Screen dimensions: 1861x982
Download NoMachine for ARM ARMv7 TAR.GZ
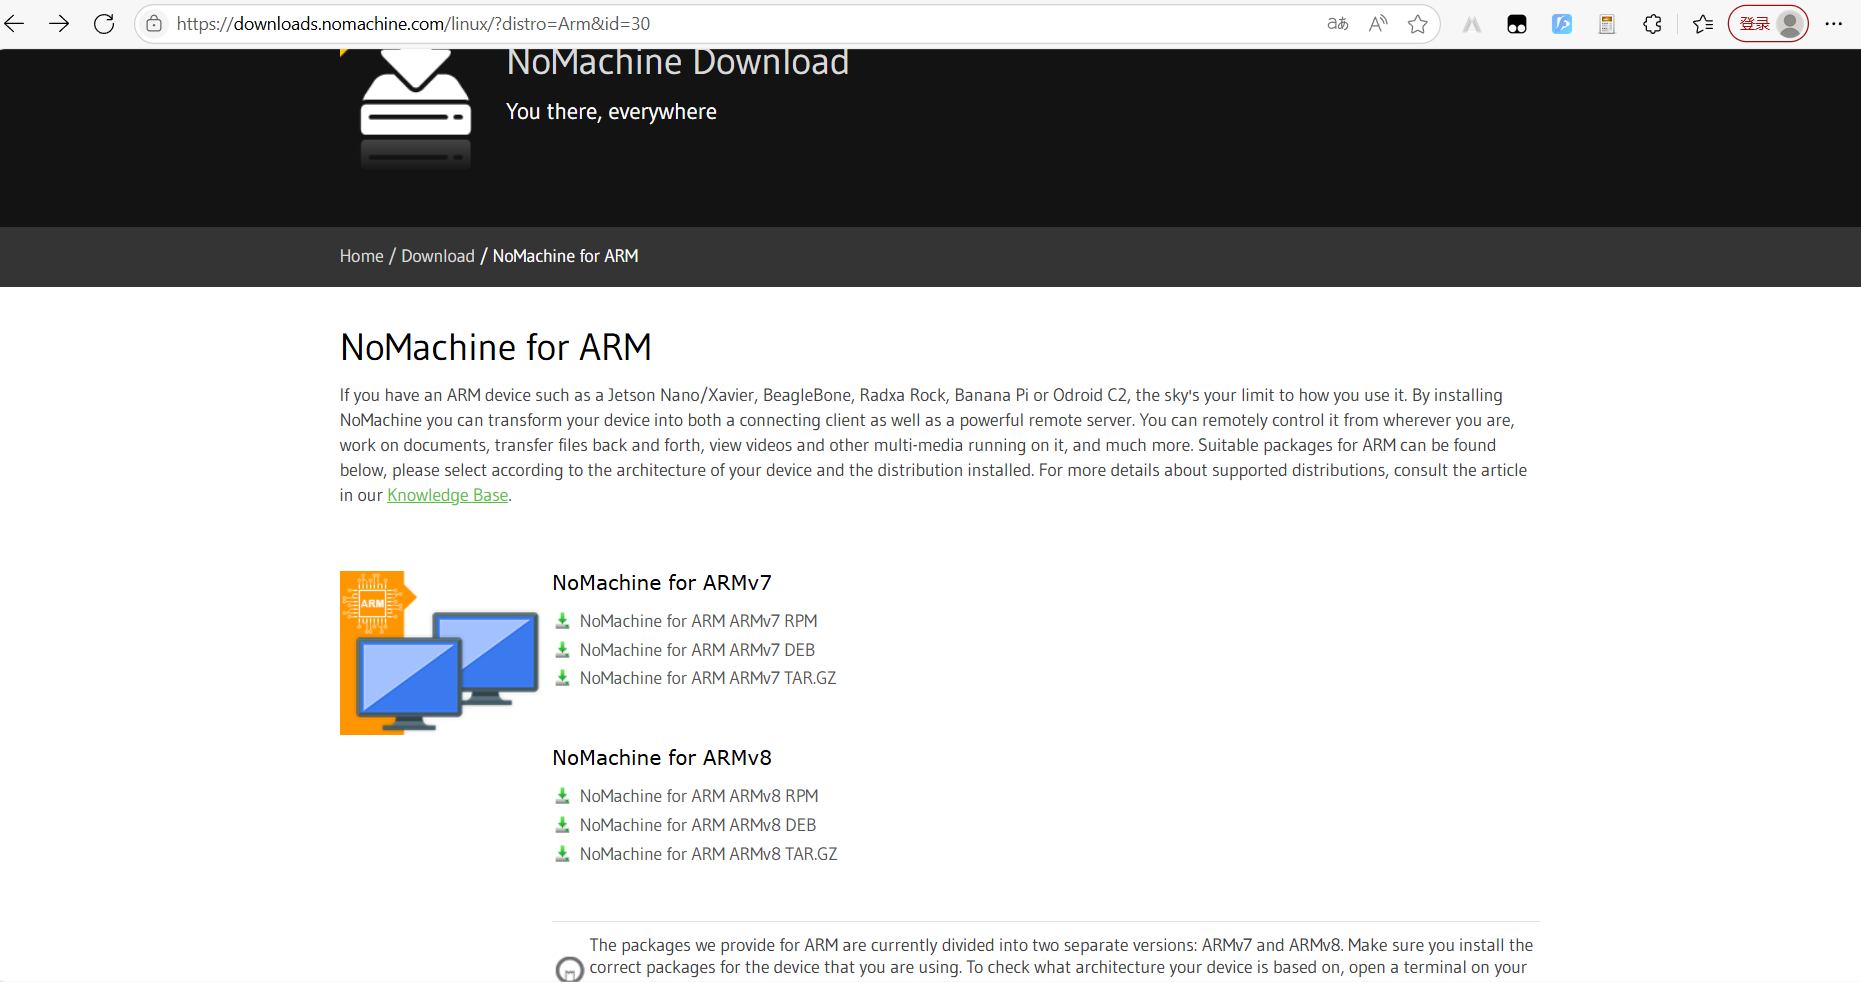708,678
